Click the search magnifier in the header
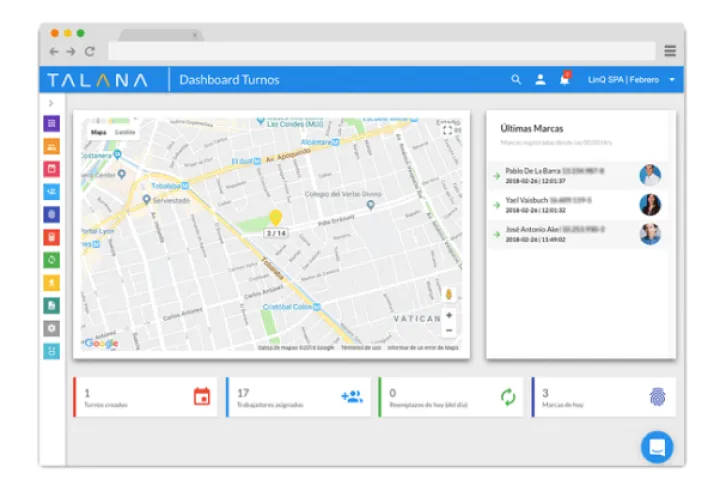 point(516,80)
